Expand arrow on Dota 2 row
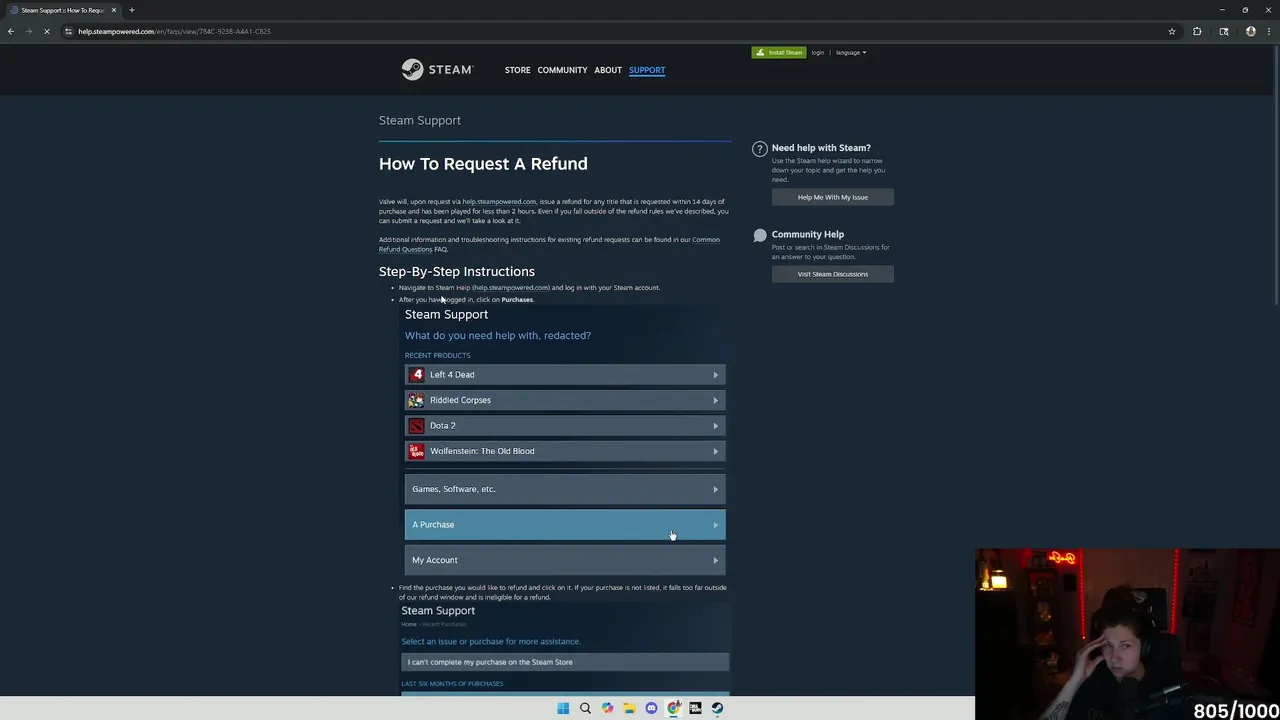This screenshot has height=720, width=1280. [715, 426]
